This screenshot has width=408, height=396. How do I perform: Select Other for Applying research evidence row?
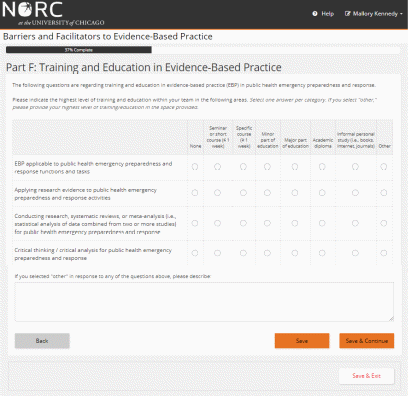(384, 193)
